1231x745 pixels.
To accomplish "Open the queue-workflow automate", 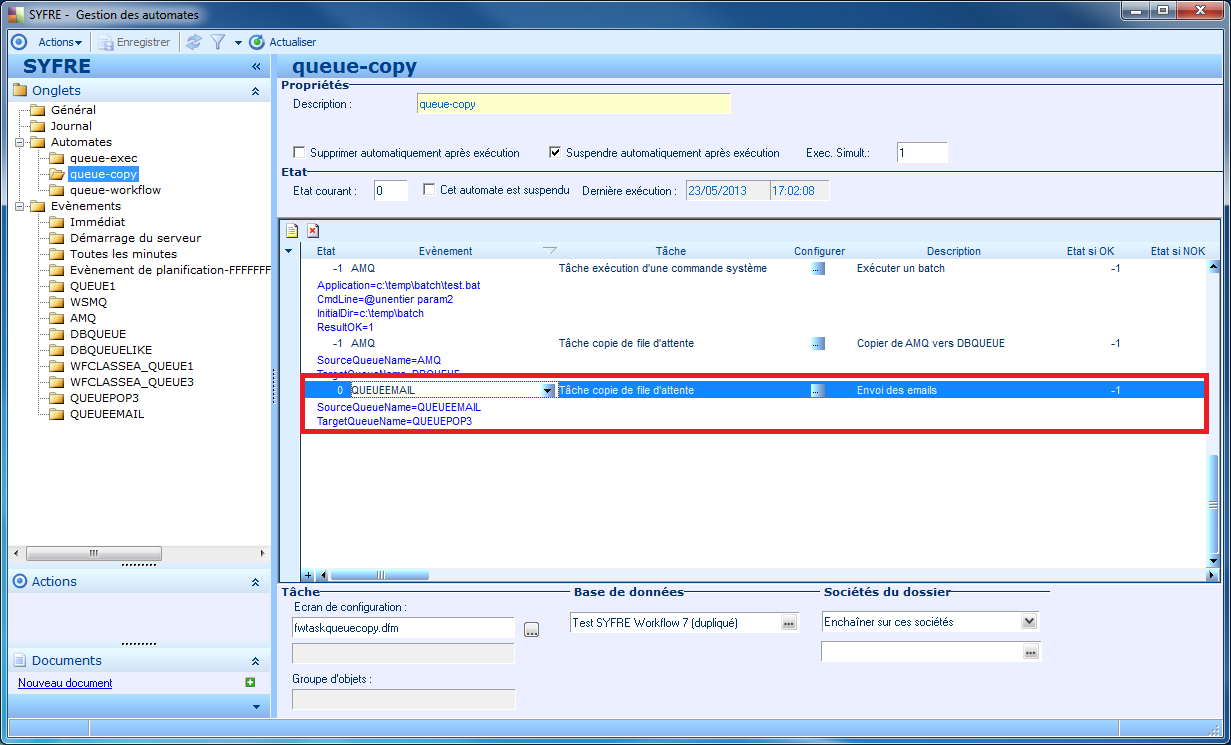I will [115, 190].
